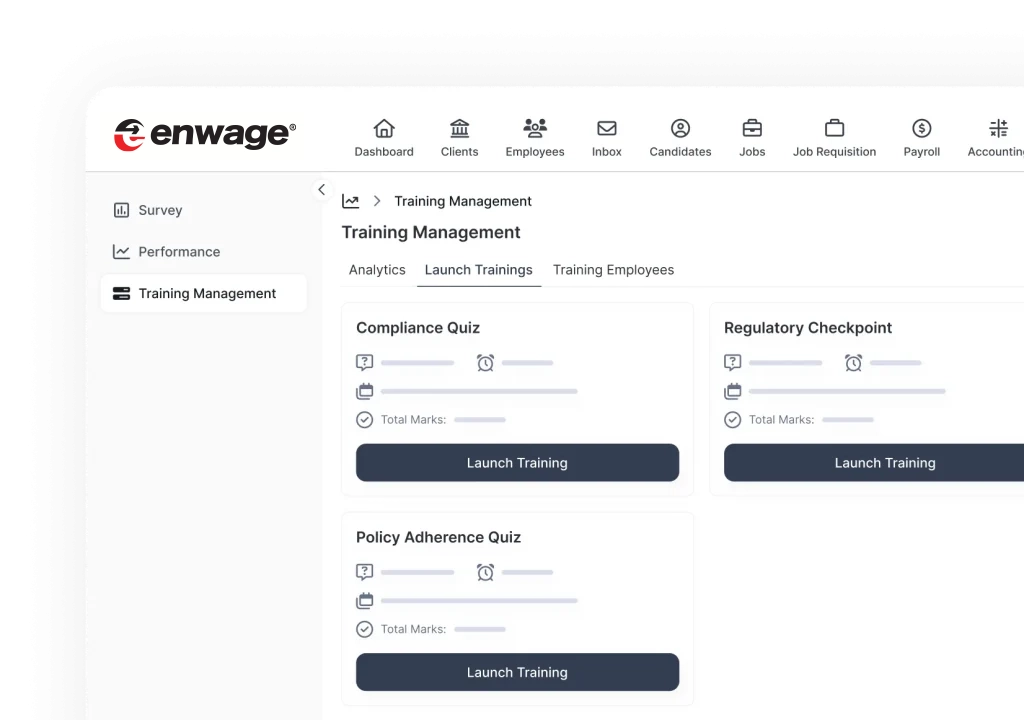Screen dimensions: 1024x720
Task: Select the Clients icon in top navigation
Action: coord(459,129)
